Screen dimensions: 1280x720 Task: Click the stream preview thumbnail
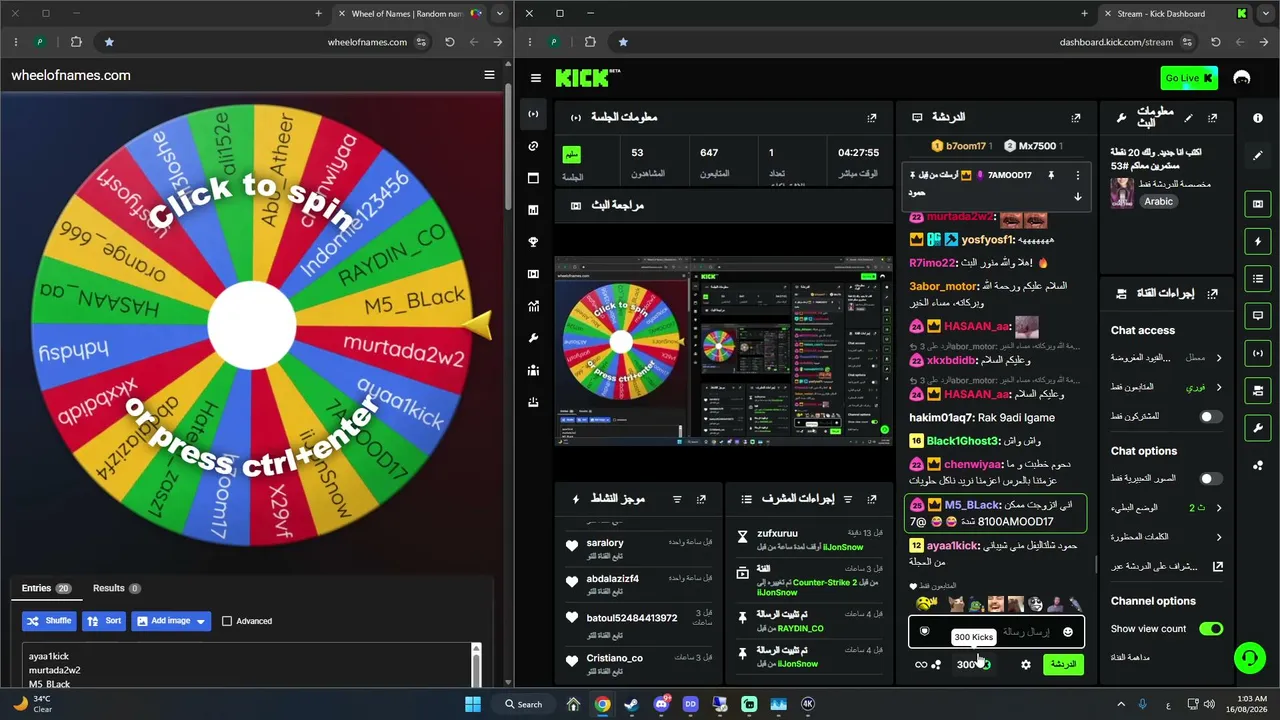[x=724, y=350]
